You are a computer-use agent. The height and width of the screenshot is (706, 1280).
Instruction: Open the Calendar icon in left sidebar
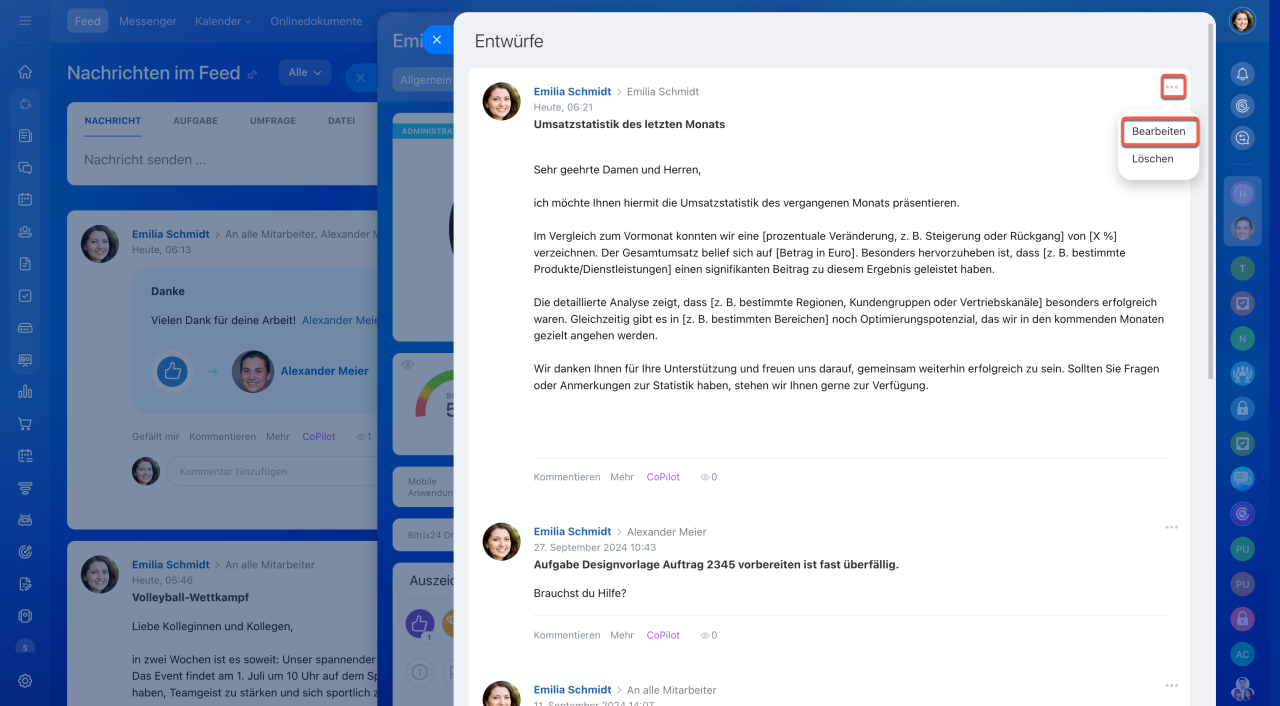point(25,199)
